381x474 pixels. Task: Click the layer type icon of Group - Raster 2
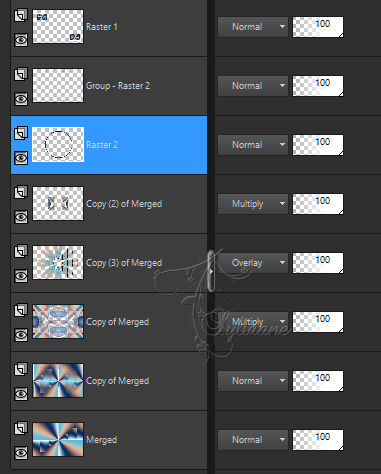pyautogui.click(x=21, y=74)
